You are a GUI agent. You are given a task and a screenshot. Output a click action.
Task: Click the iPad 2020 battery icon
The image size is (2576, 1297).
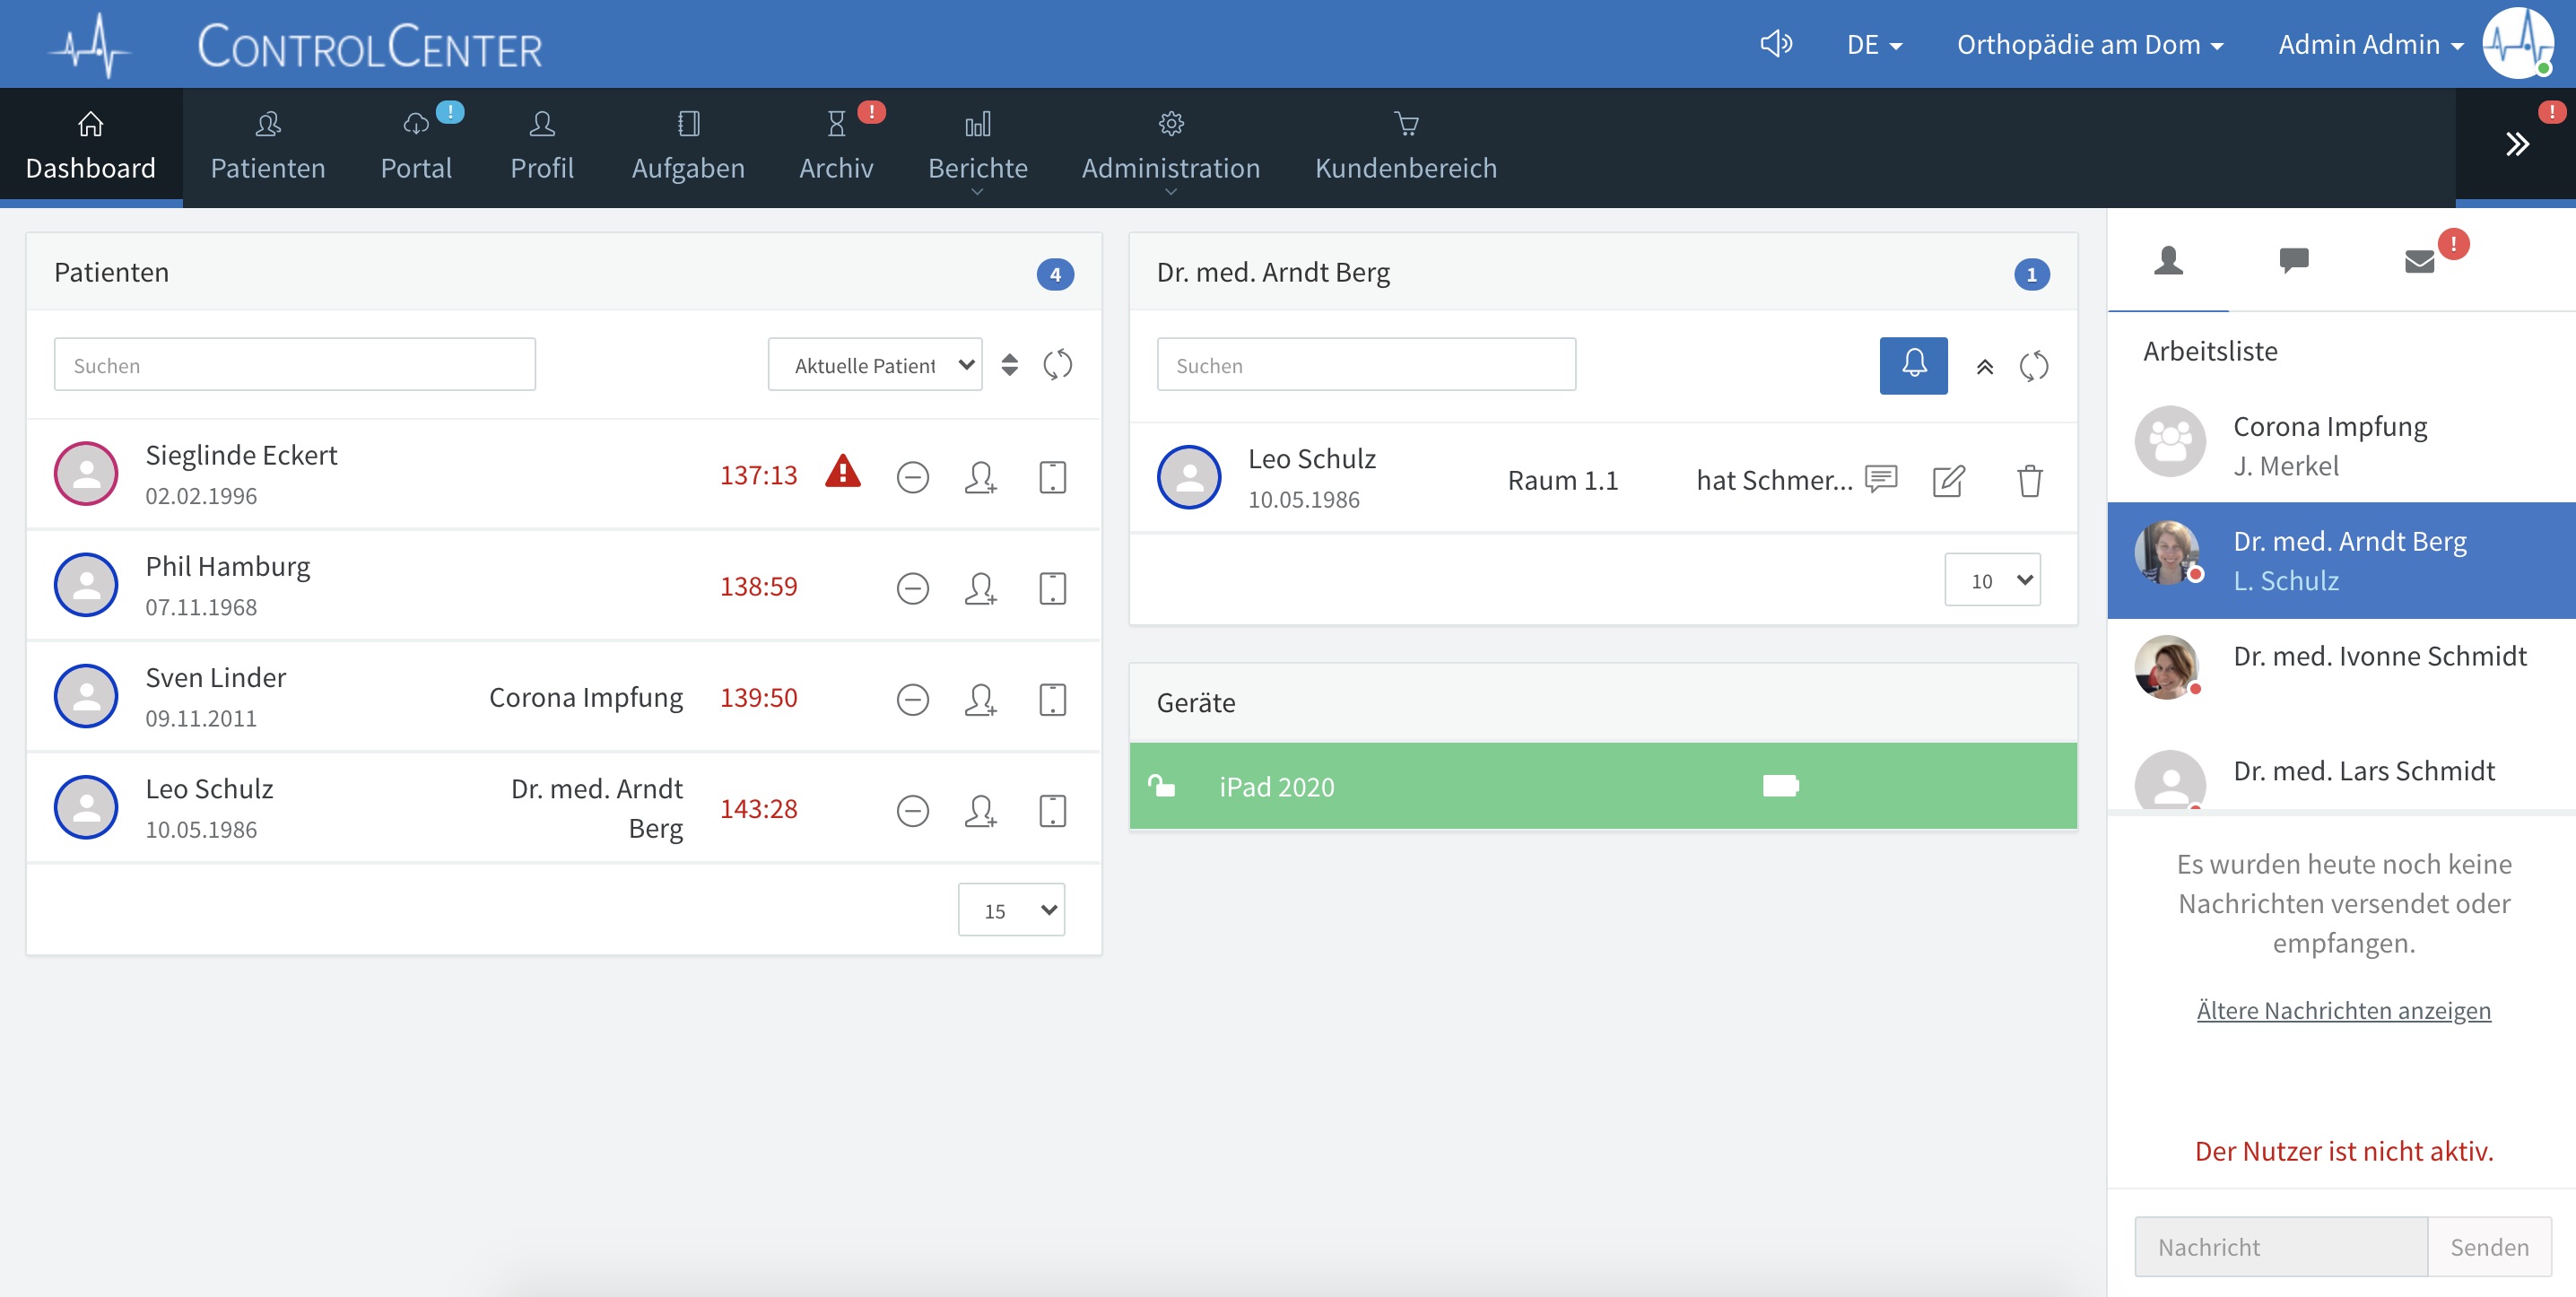1781,786
